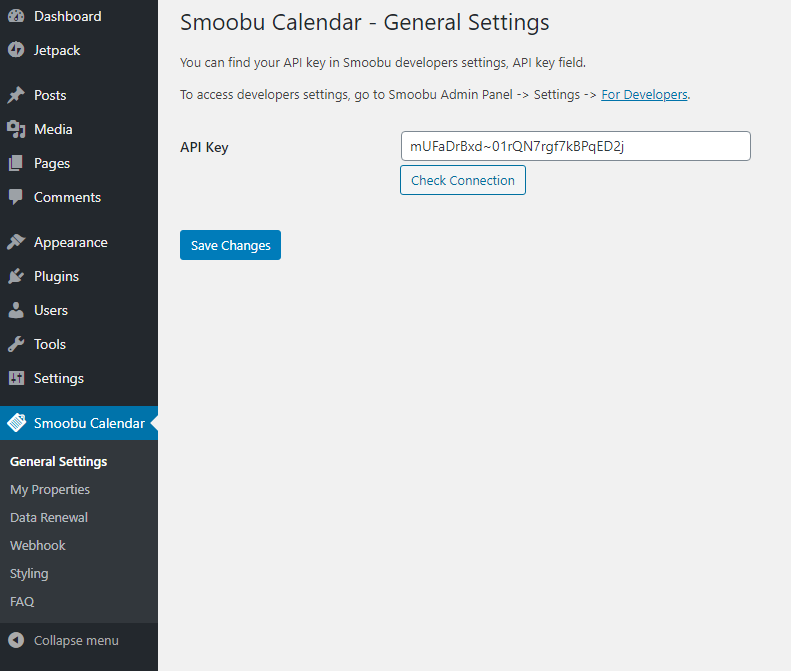Click the Appearance paintbrush icon
This screenshot has width=791, height=671.
(x=16, y=242)
